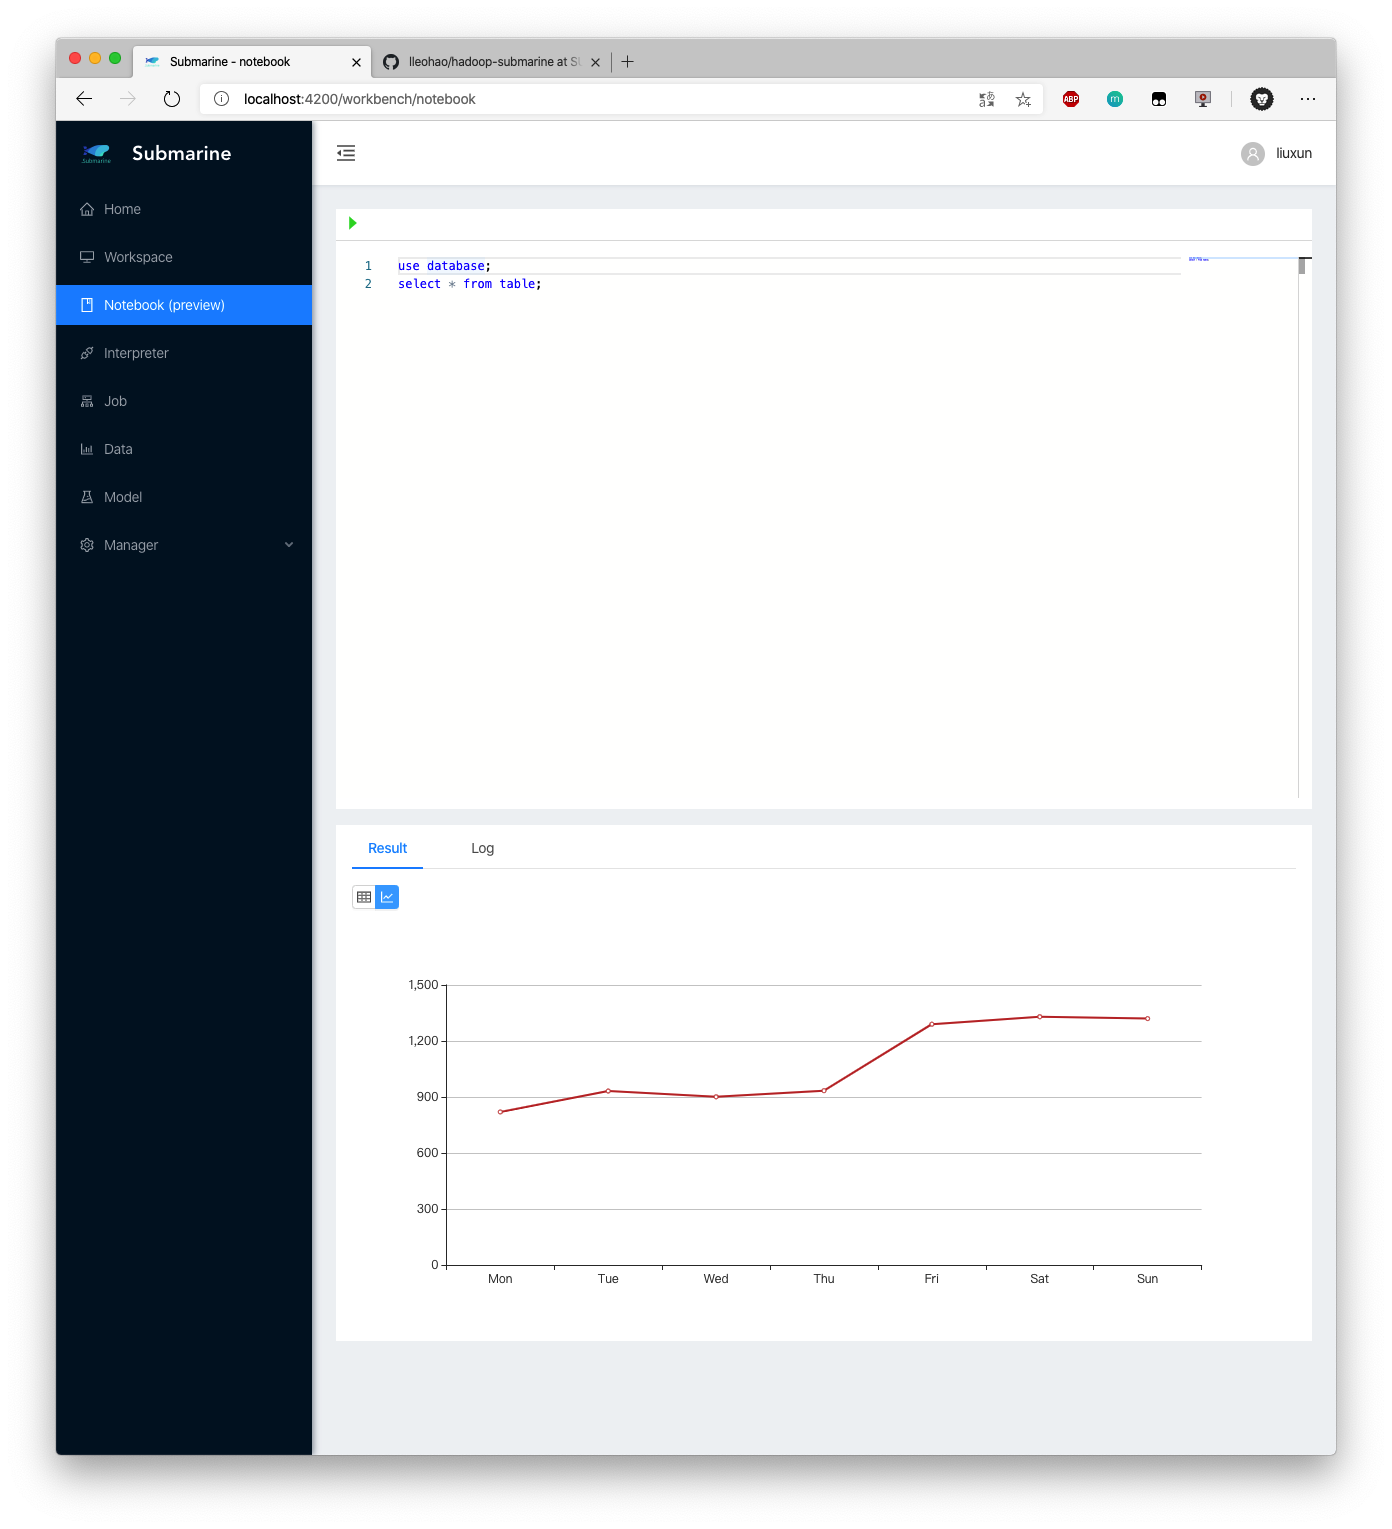The height and width of the screenshot is (1529, 1392).
Task: Open the lion-head browser profile icon
Action: coord(1262,99)
